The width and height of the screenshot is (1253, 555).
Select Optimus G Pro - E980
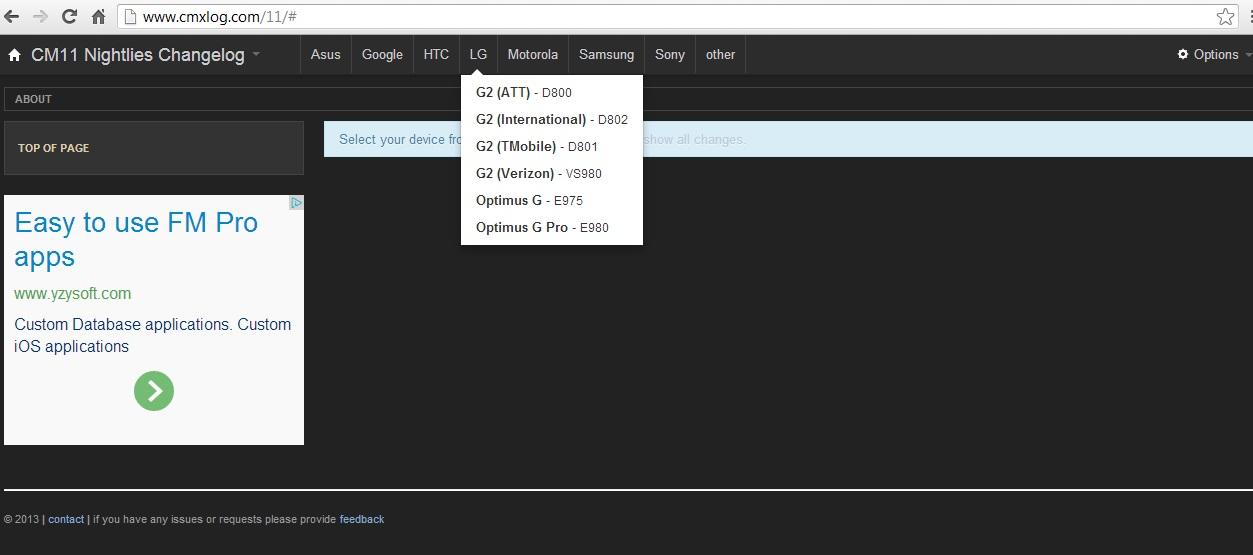click(x=552, y=228)
